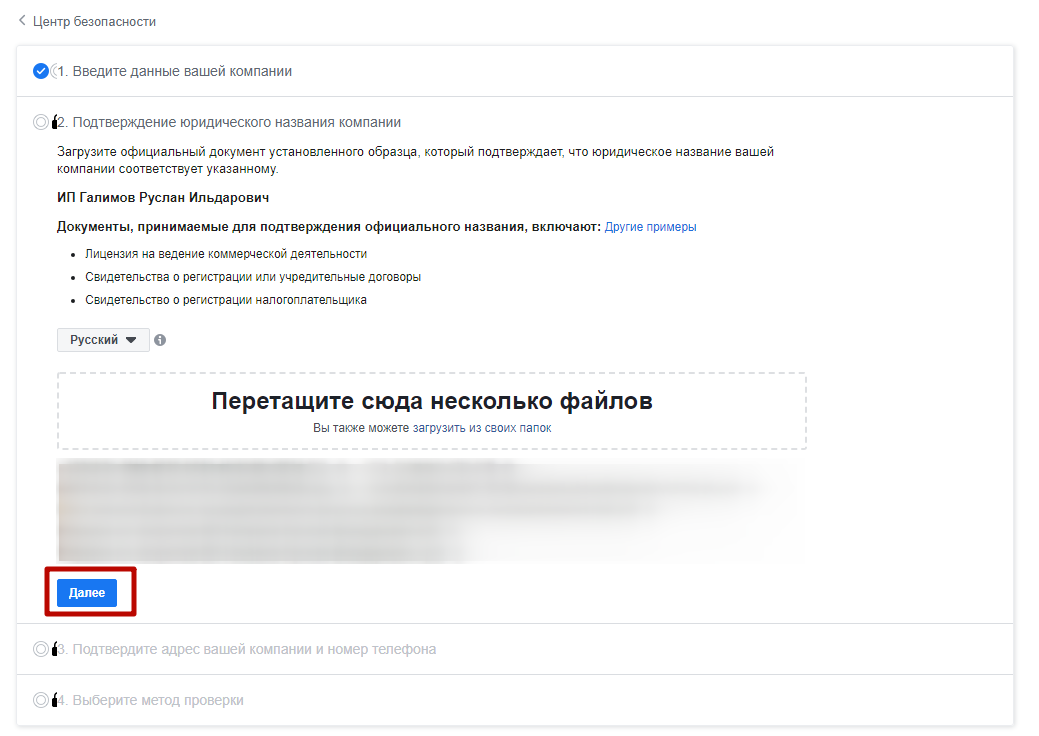This screenshot has height=736, width=1039.
Task: Select the radio indicator for Выберите метод проверки
Action: (x=41, y=700)
